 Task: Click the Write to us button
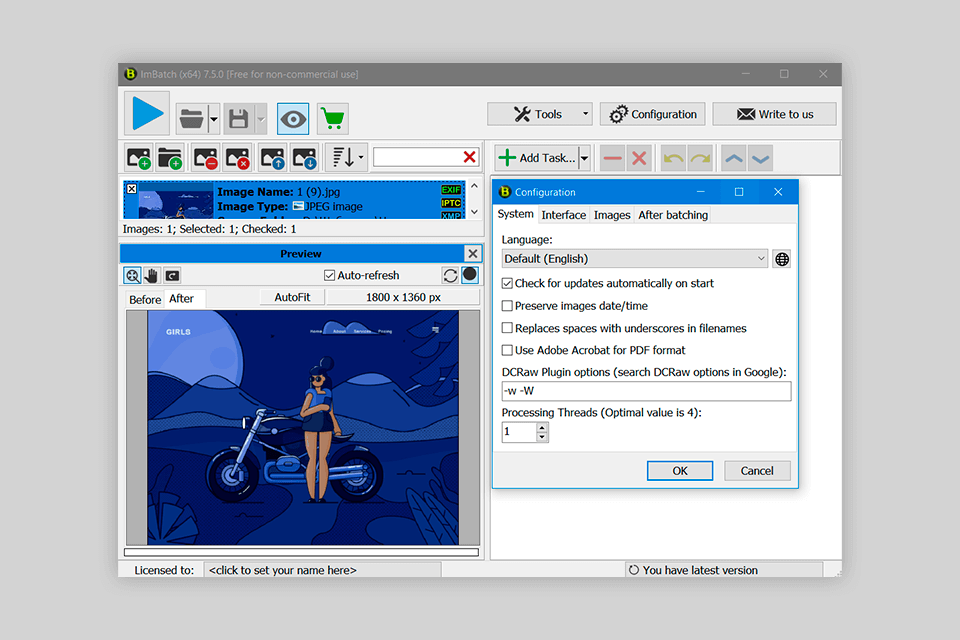point(774,114)
